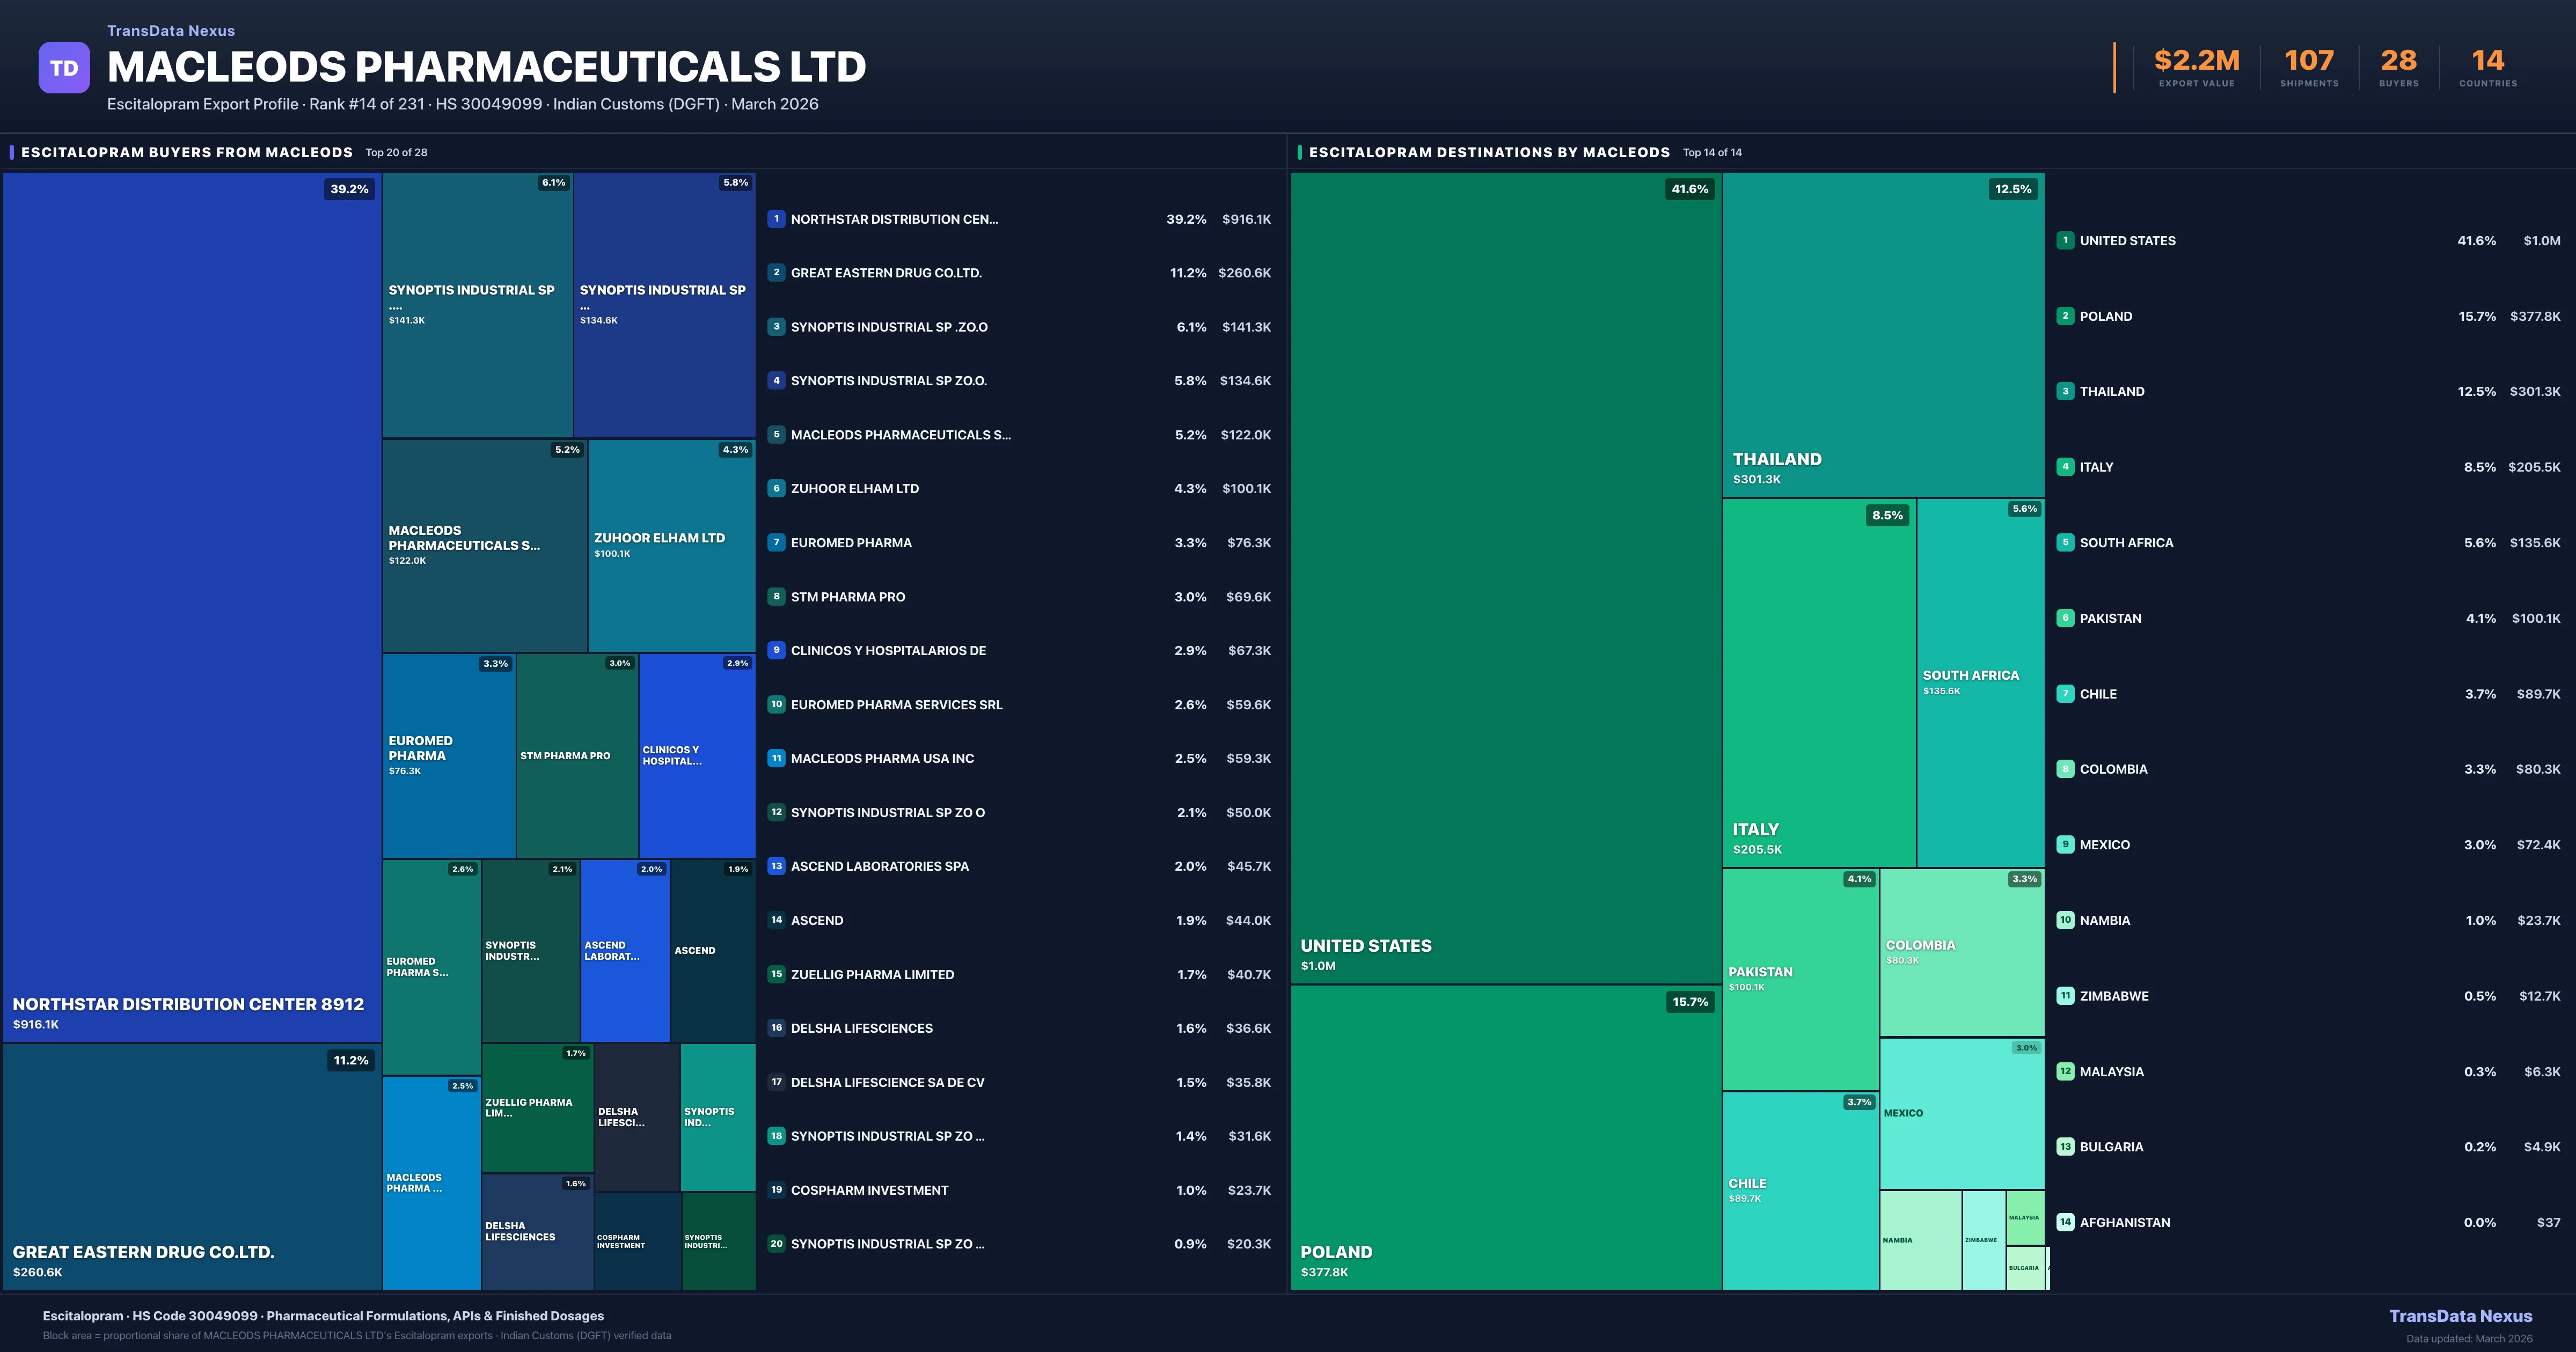Image resolution: width=2576 pixels, height=1352 pixels.
Task: Click rank badge 9 beside Mexico
Action: click(2065, 844)
